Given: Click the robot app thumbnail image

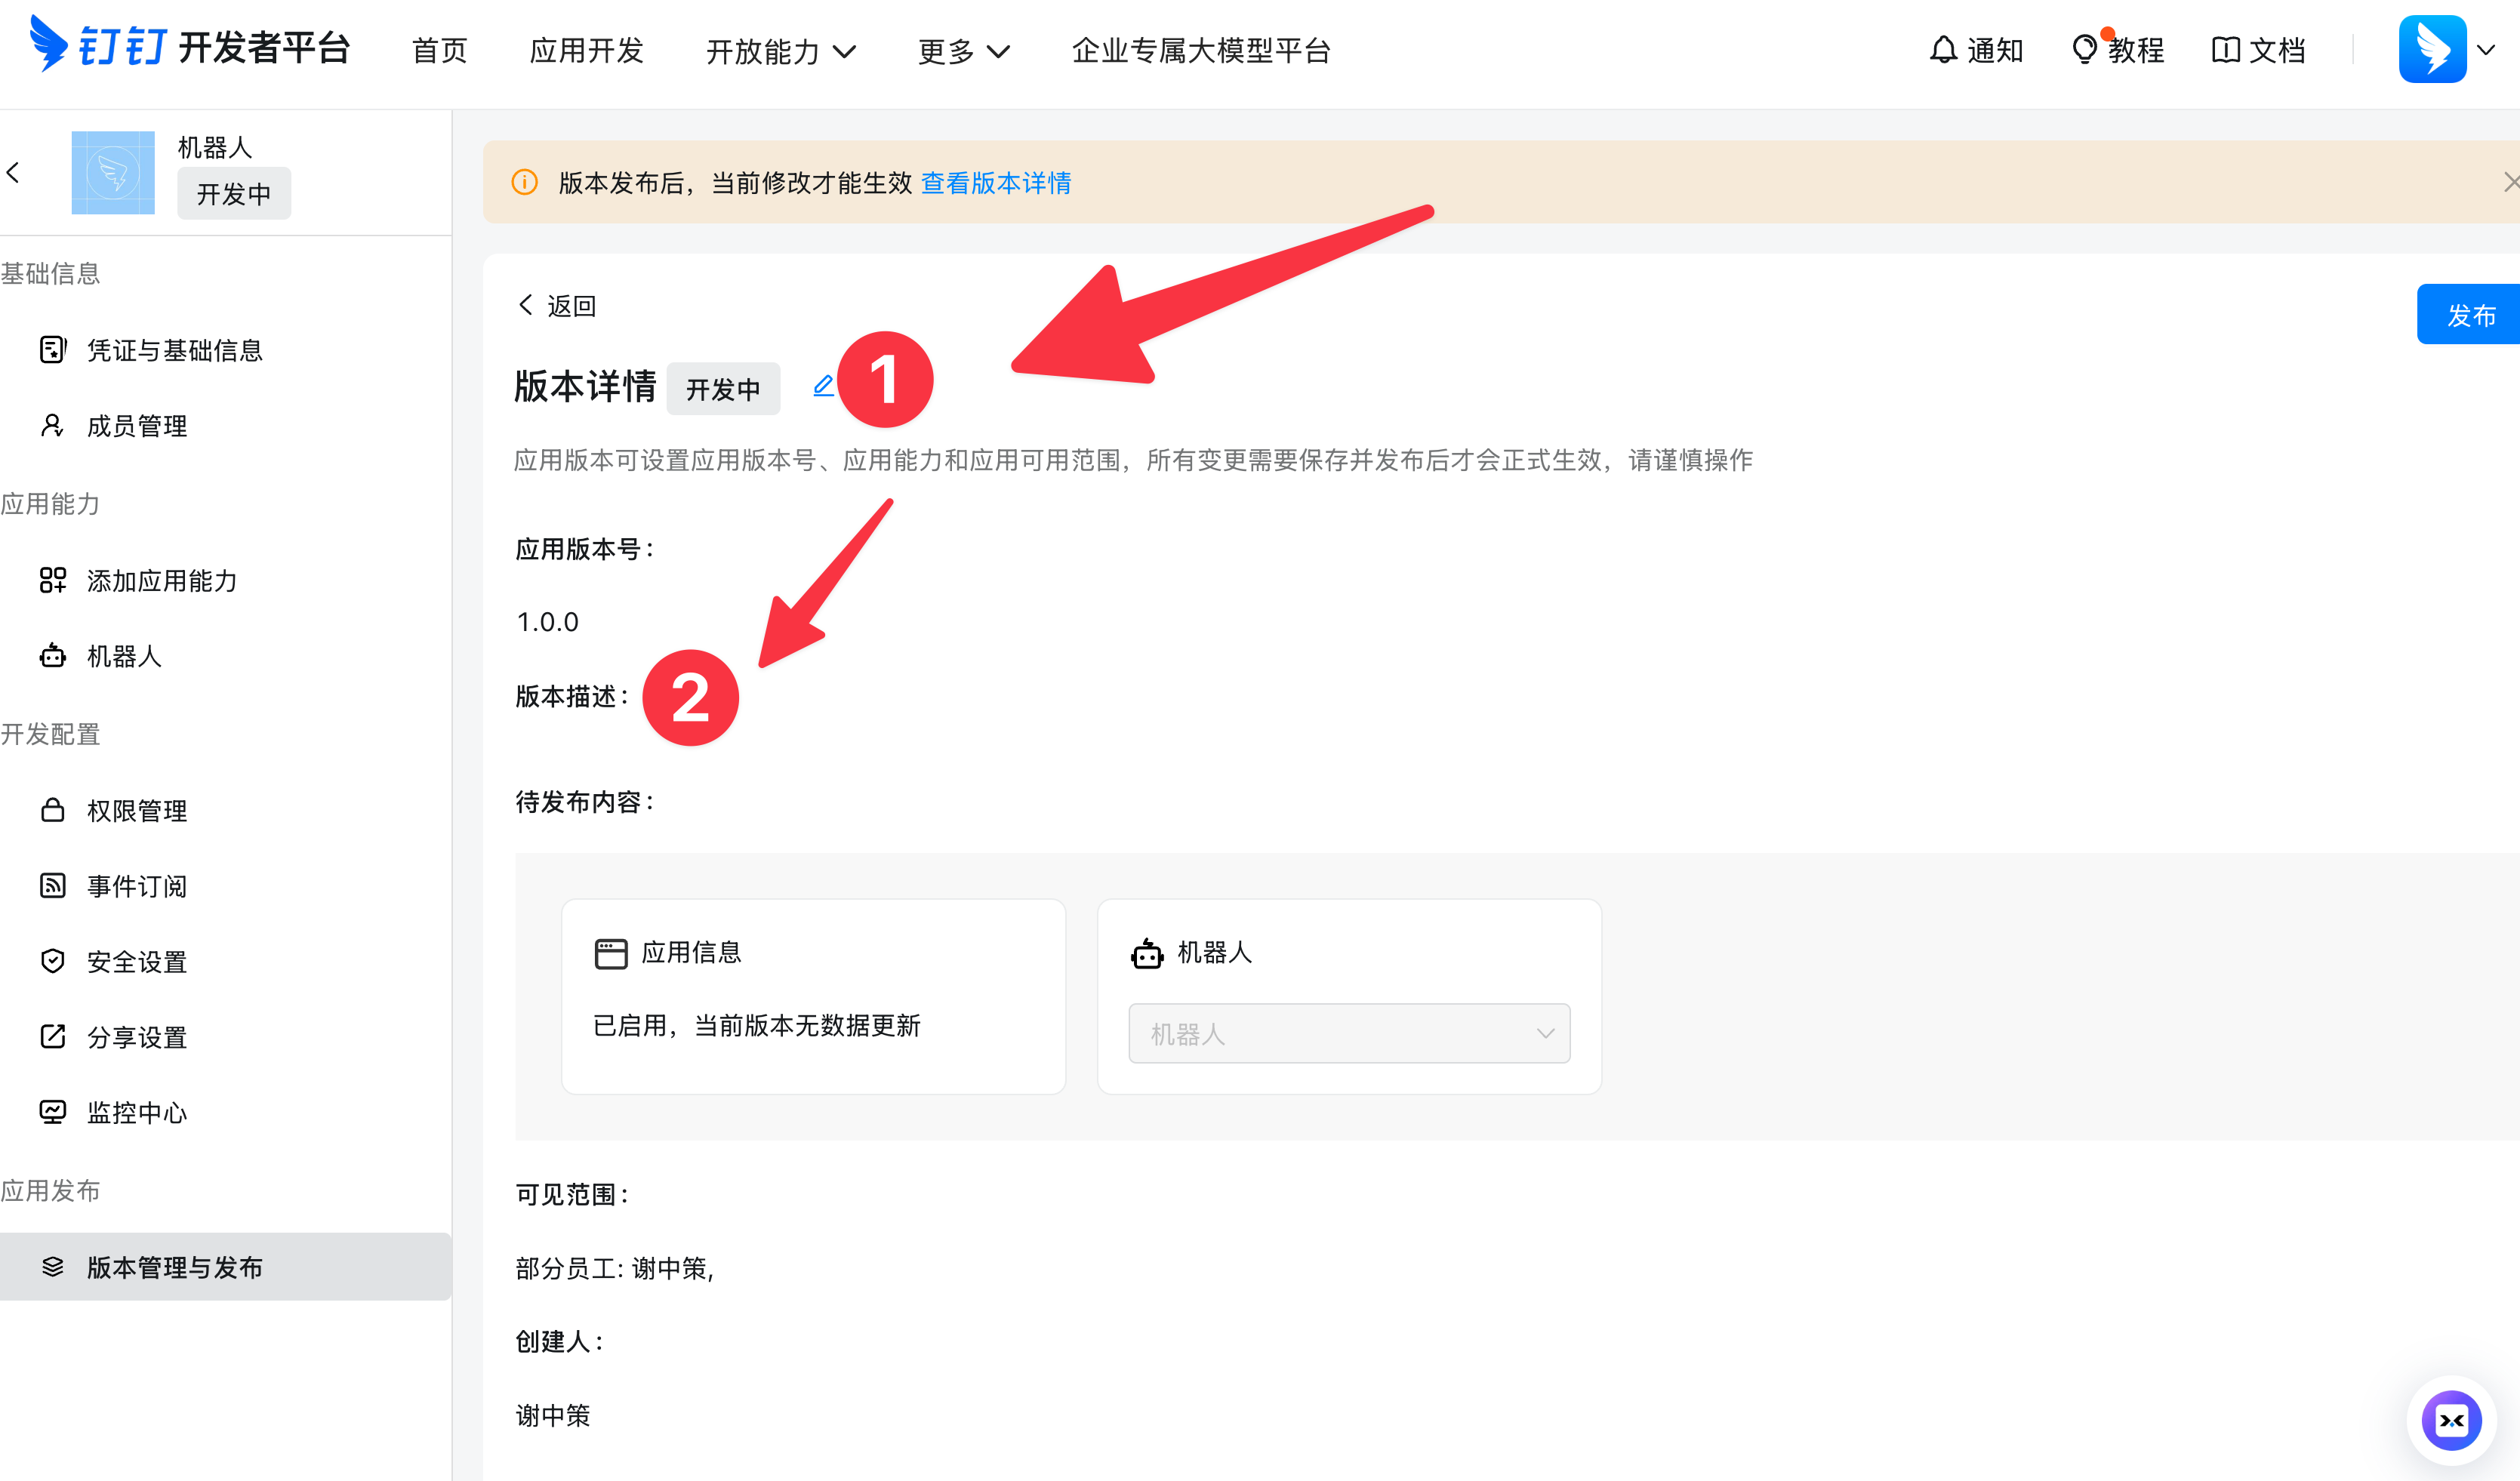Looking at the screenshot, I should pyautogui.click(x=113, y=173).
